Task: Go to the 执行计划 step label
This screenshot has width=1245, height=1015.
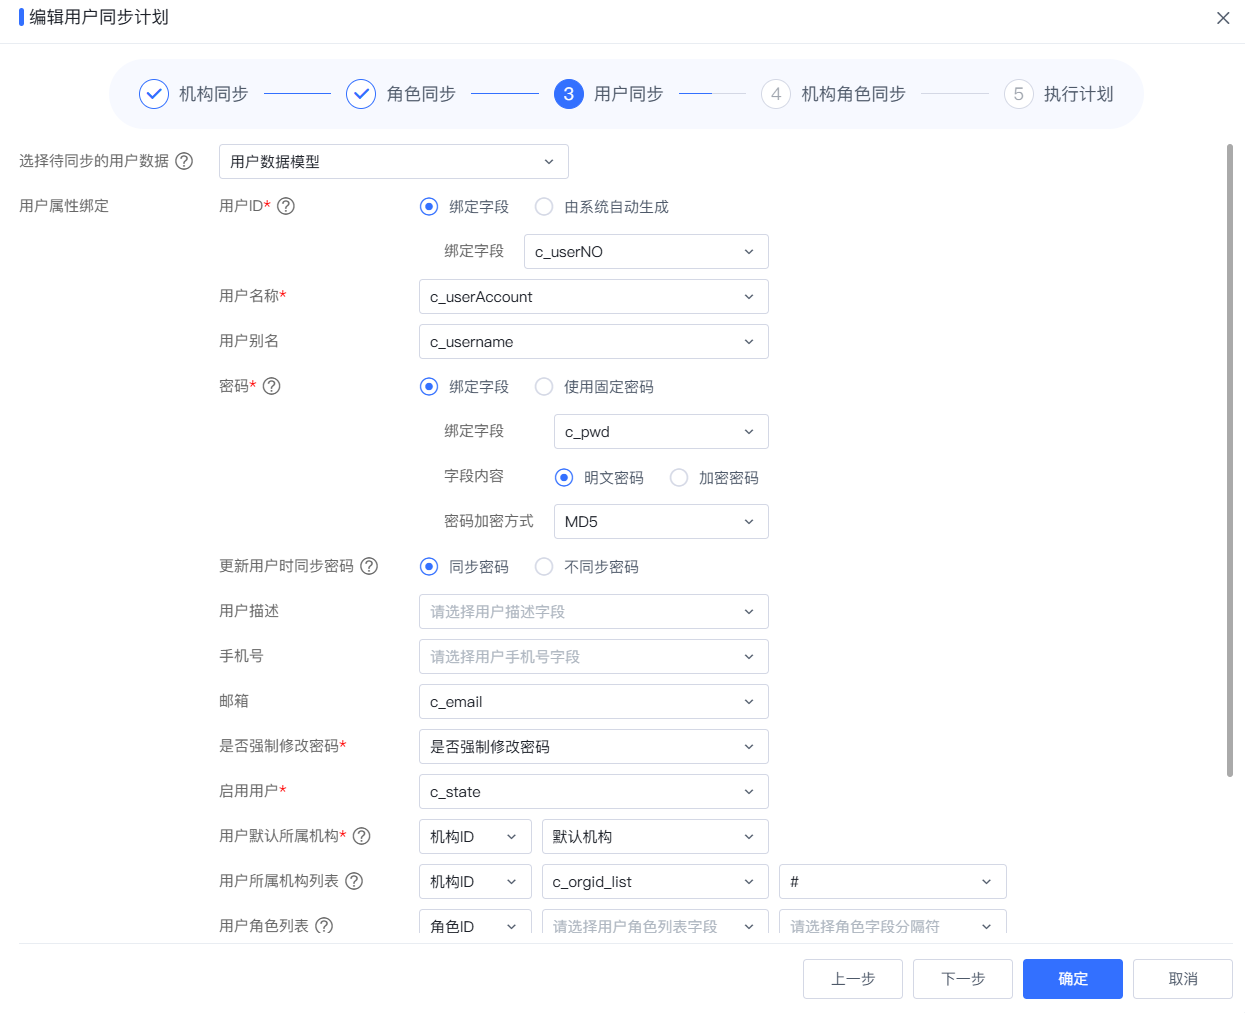Action: [x=1078, y=94]
